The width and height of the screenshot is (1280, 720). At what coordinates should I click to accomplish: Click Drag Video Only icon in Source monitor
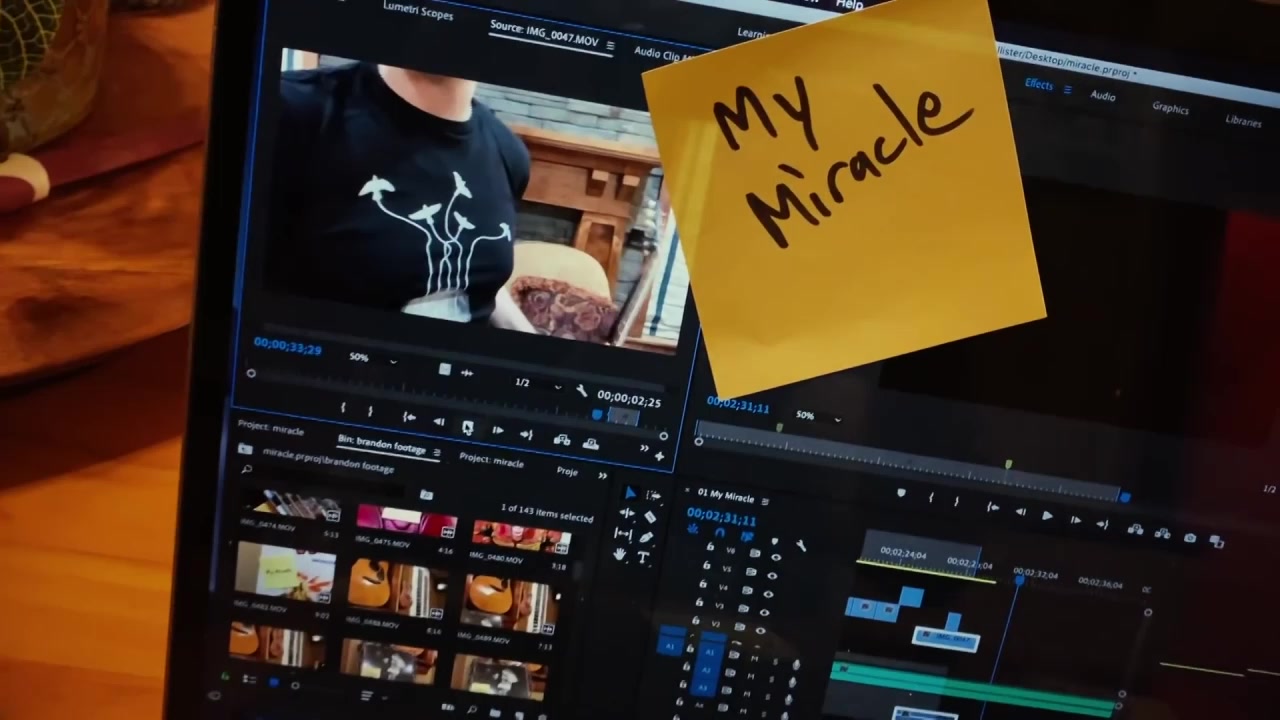coord(445,369)
